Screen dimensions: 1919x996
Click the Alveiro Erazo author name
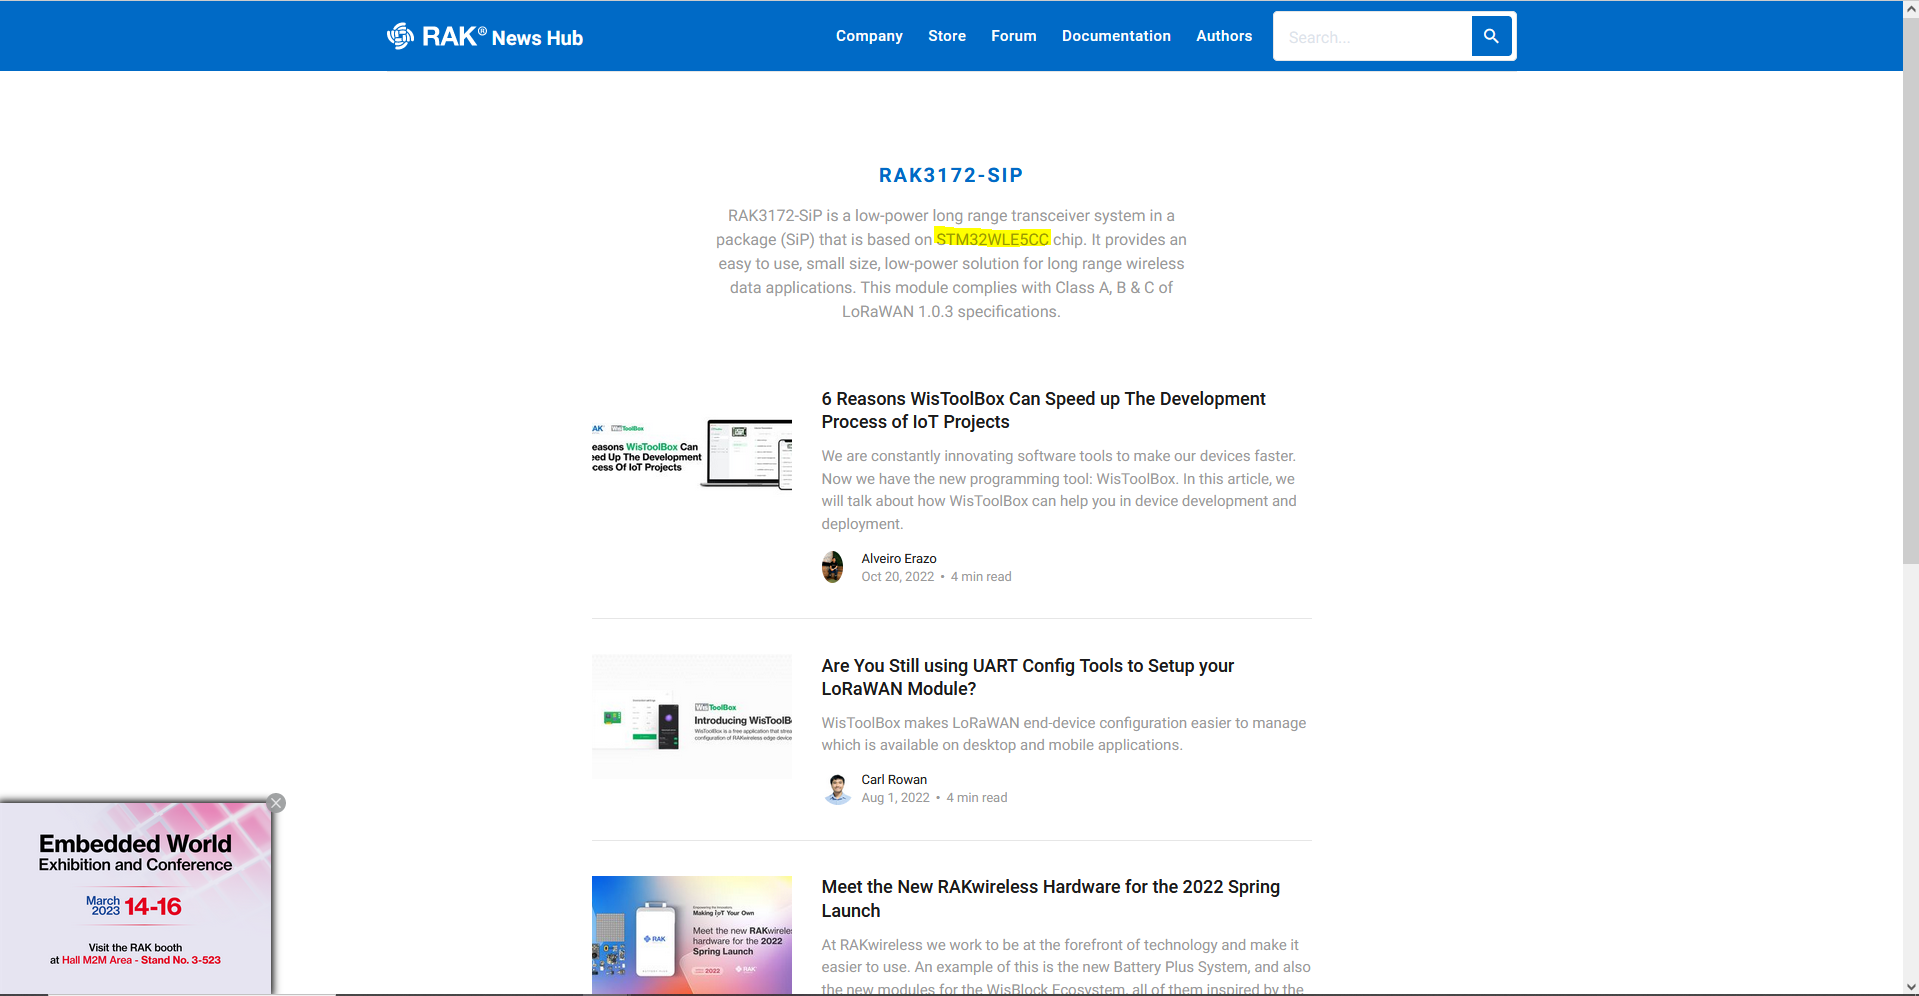point(898,559)
